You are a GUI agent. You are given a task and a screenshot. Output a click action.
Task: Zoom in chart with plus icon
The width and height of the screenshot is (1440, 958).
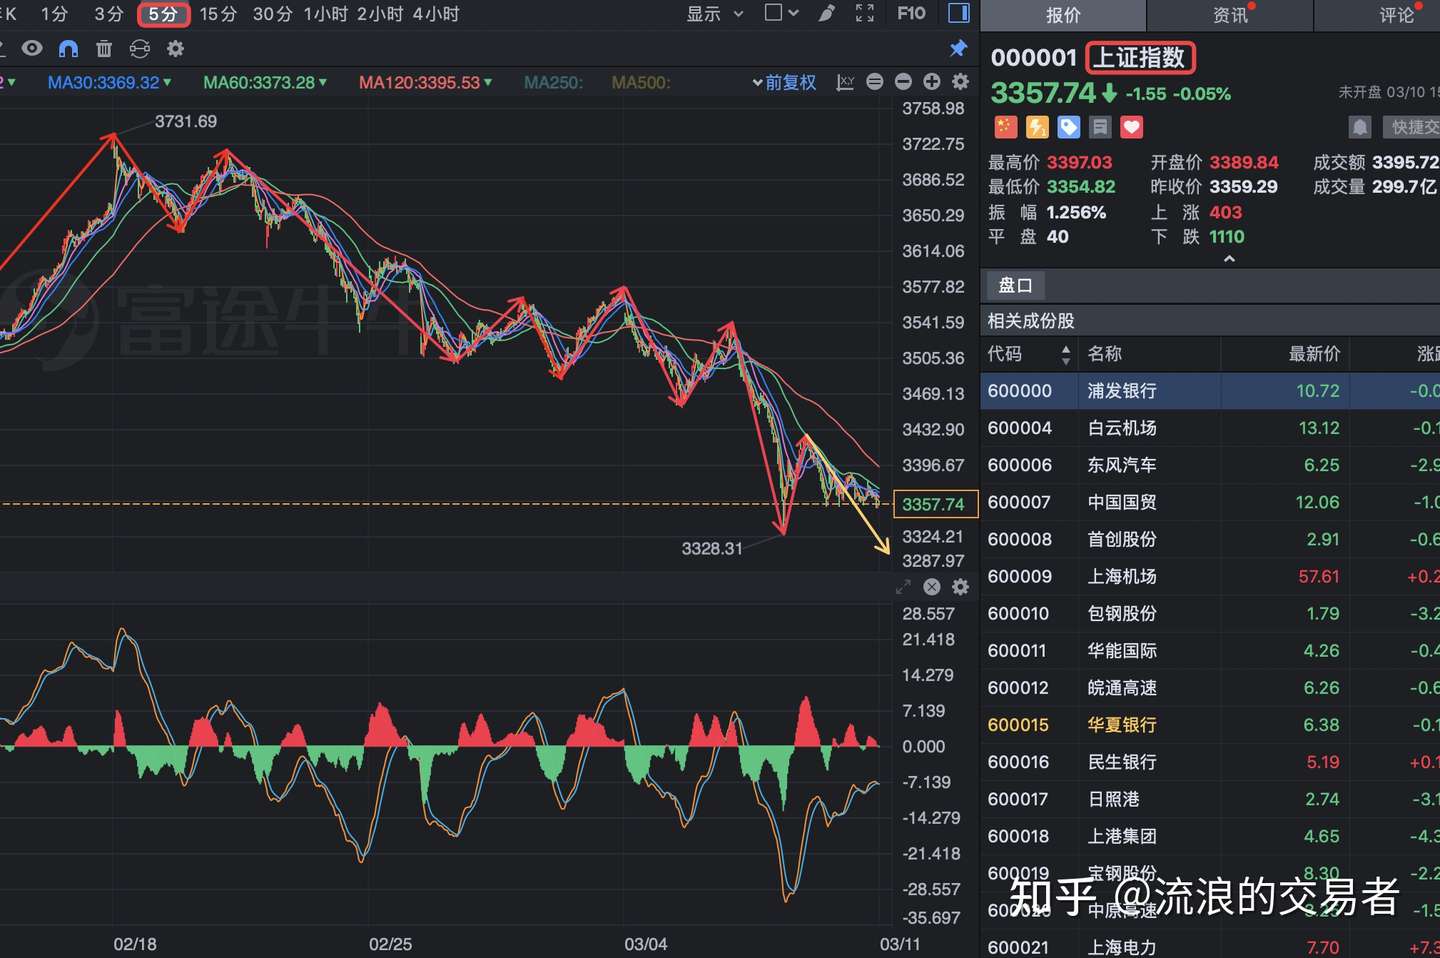coord(932,81)
